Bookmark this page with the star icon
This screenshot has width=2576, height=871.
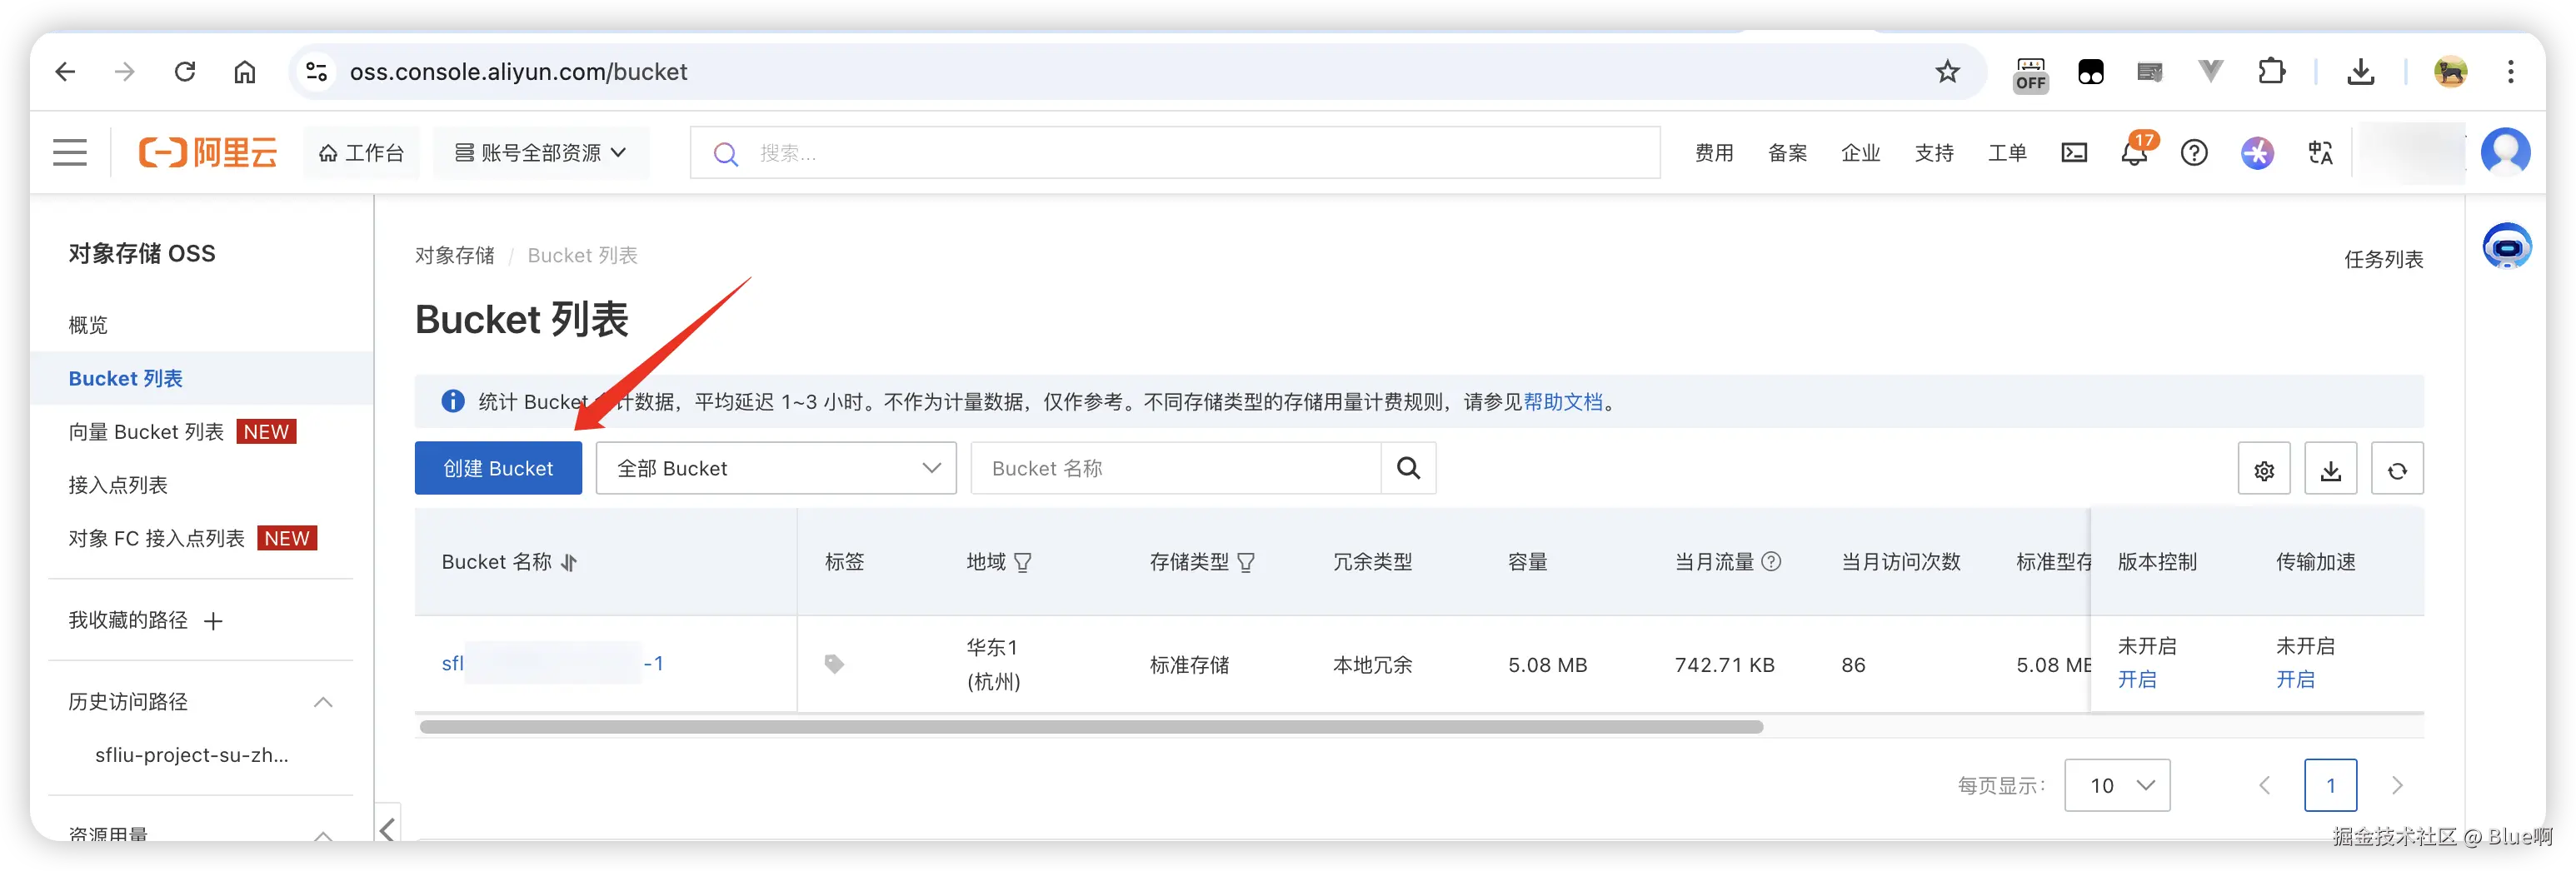click(x=1947, y=72)
